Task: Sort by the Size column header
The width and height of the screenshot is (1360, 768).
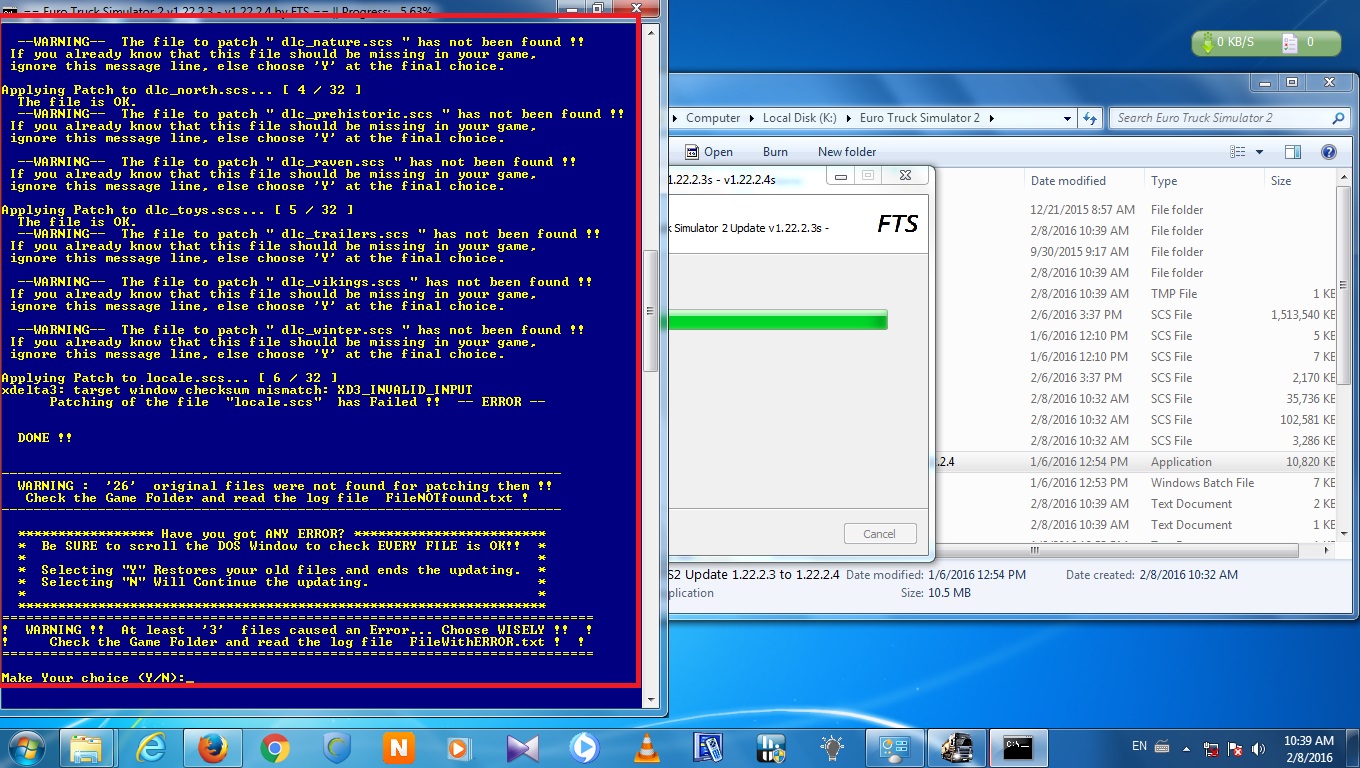Action: pyautogui.click(x=1300, y=181)
